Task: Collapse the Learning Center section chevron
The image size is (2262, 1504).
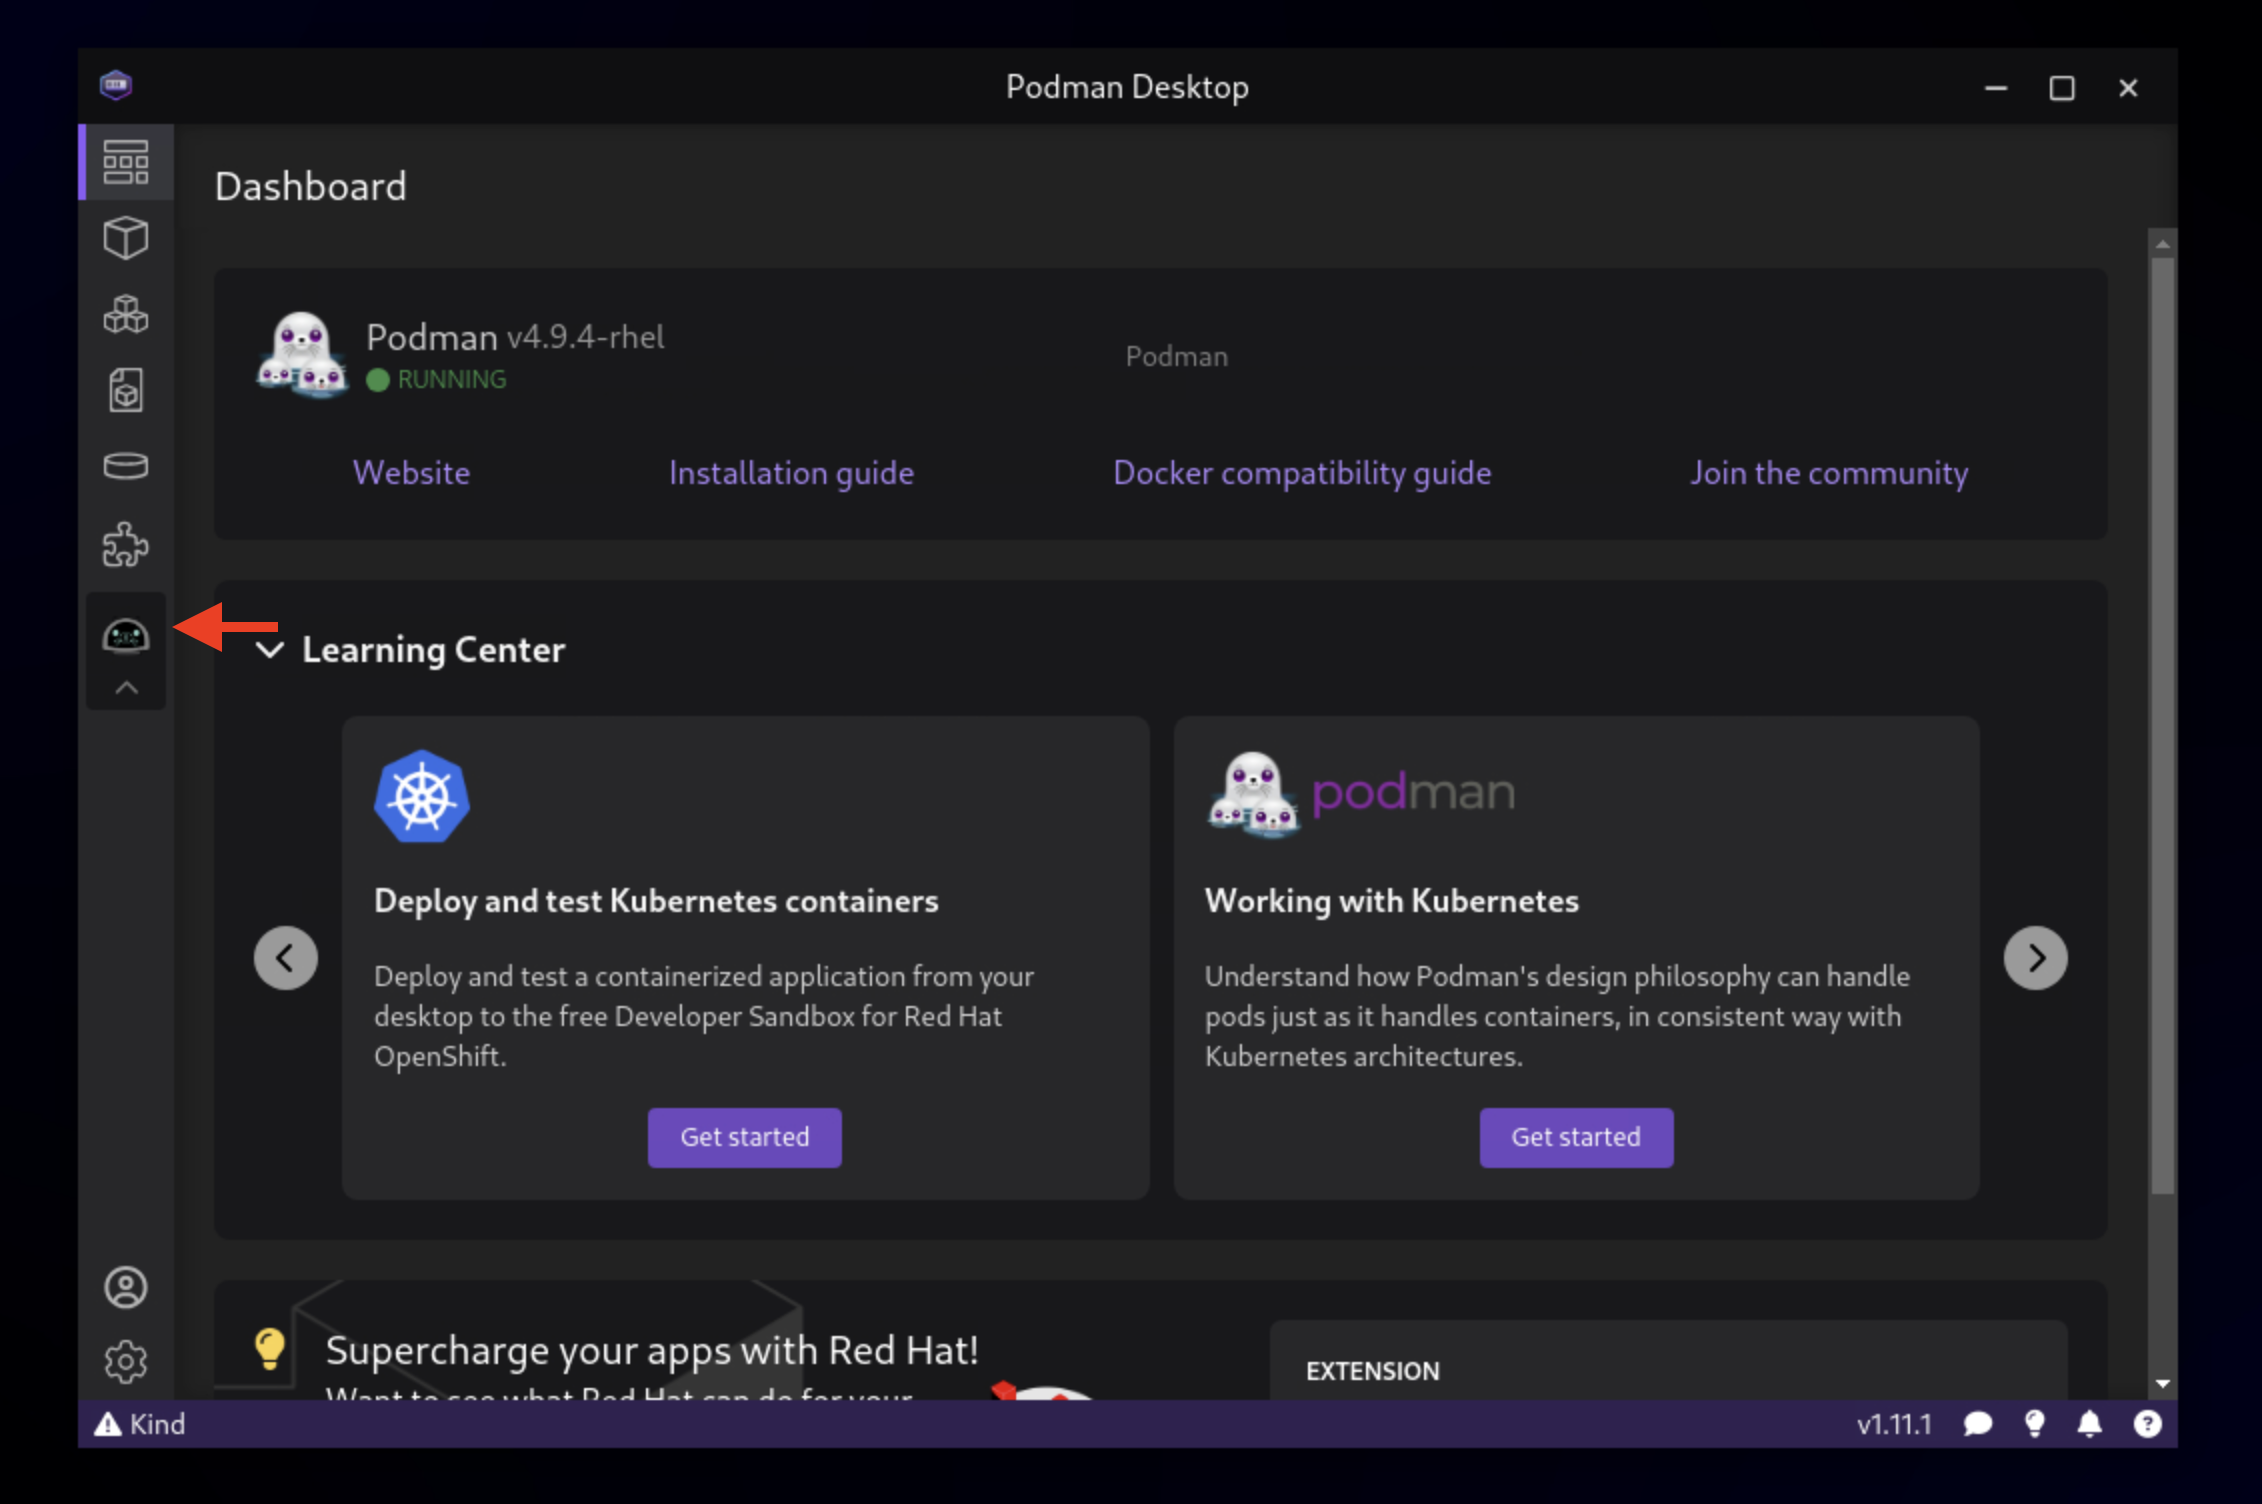Action: pyautogui.click(x=270, y=650)
